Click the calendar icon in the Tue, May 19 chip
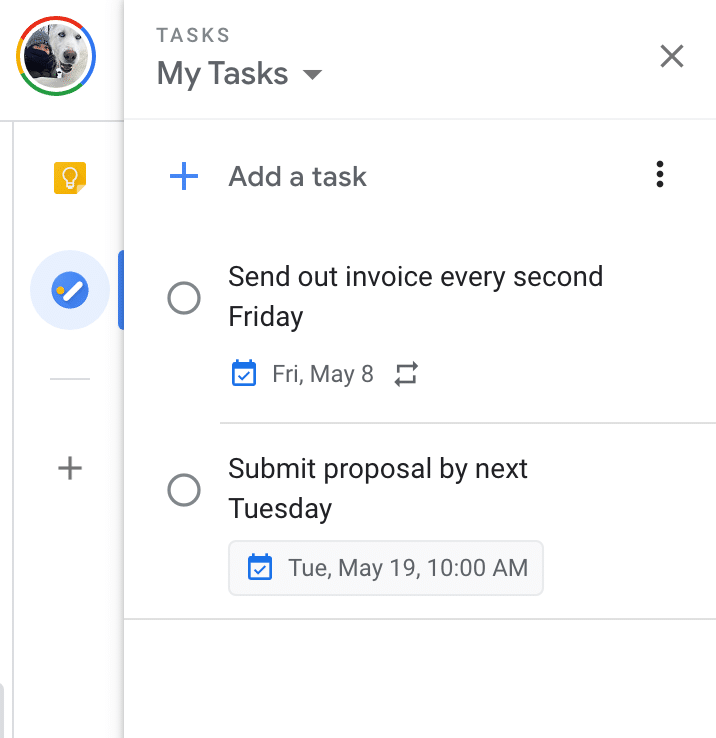The image size is (716, 738). tap(259, 568)
